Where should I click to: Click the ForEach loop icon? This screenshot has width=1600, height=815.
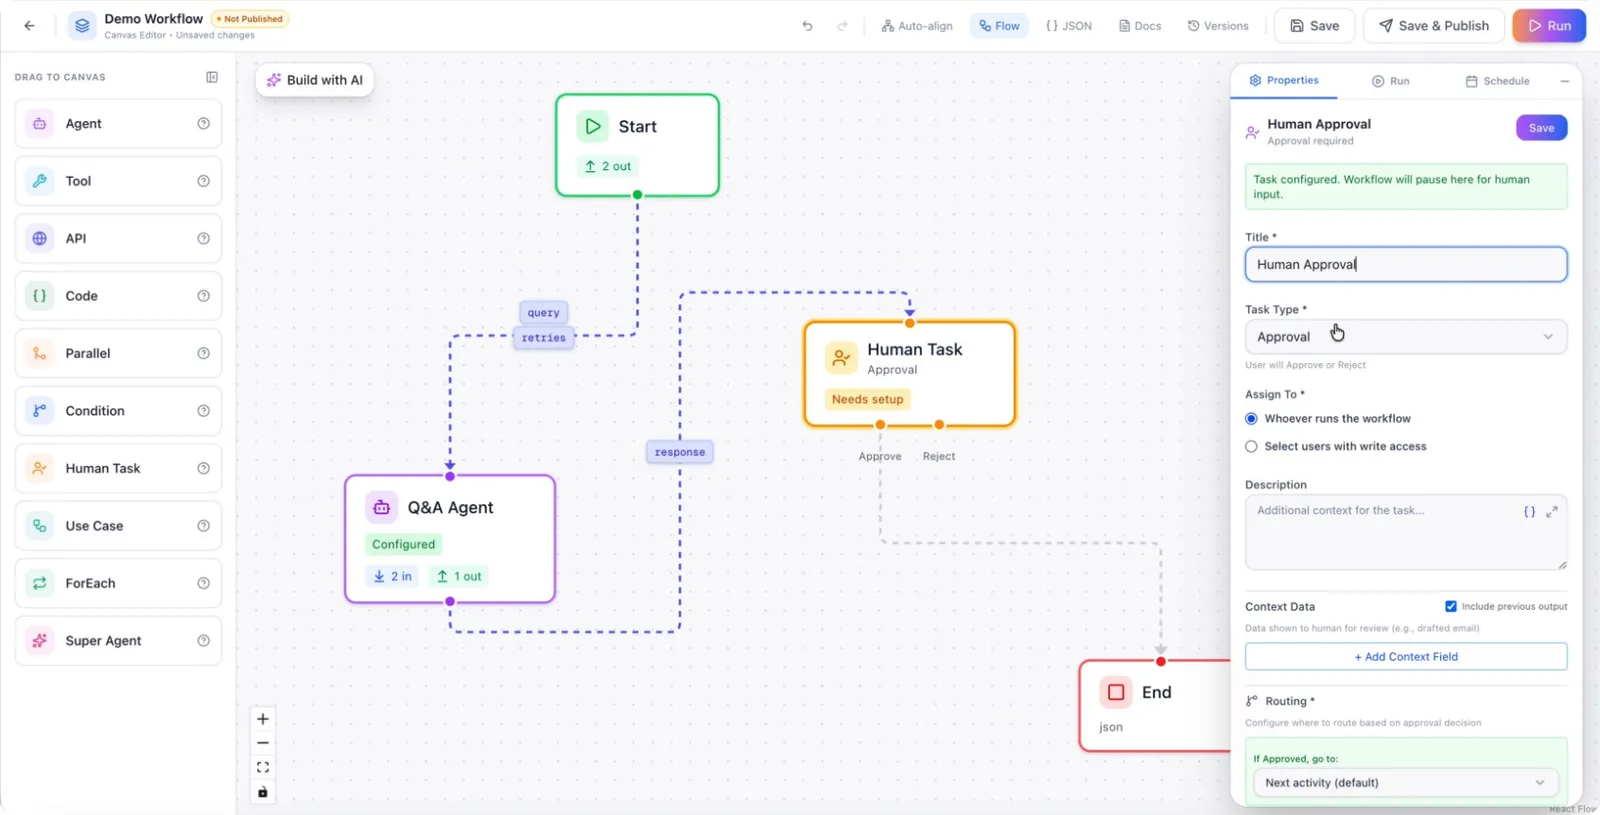[40, 583]
